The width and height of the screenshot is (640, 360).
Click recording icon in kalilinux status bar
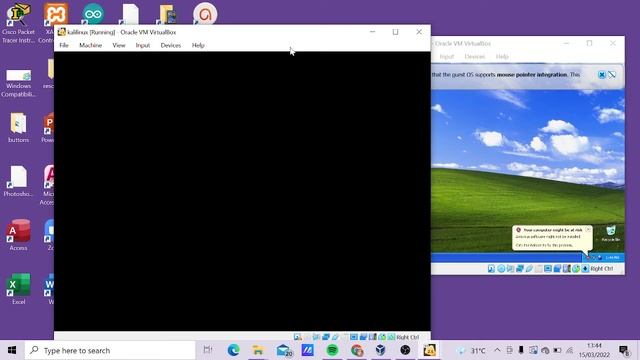click(x=363, y=337)
